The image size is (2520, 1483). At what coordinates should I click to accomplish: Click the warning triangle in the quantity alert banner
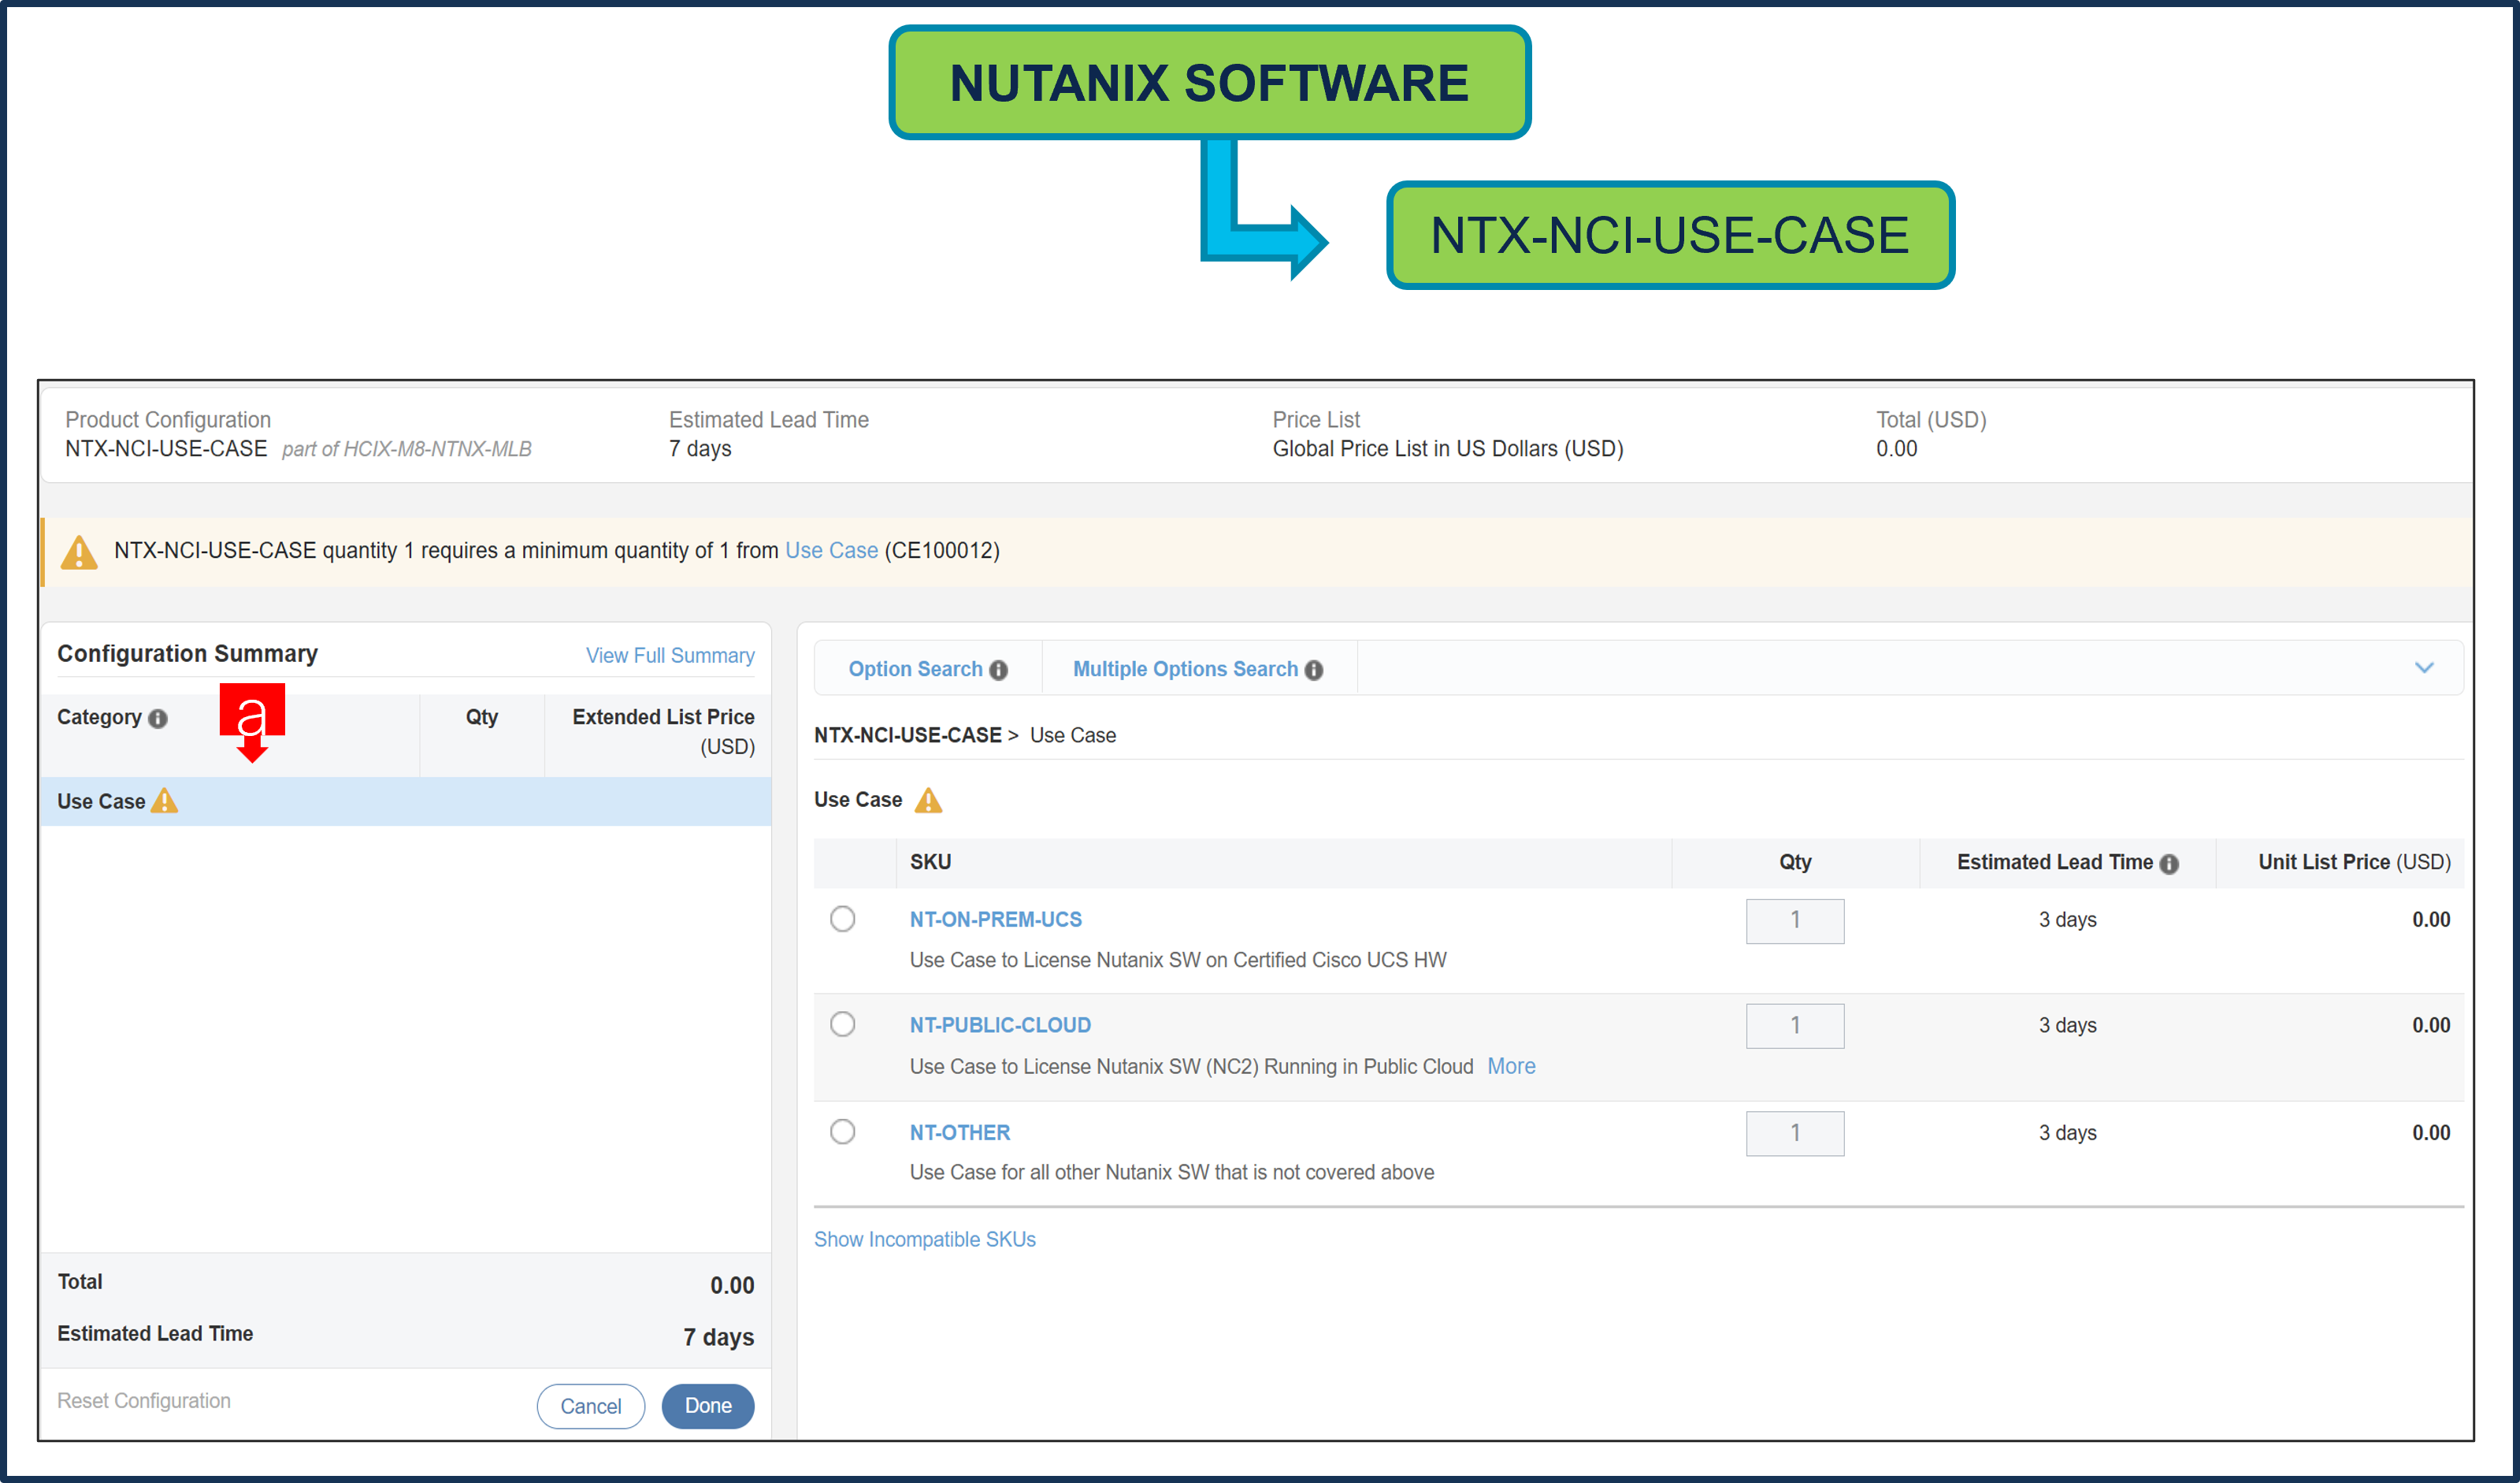pyautogui.click(x=80, y=551)
